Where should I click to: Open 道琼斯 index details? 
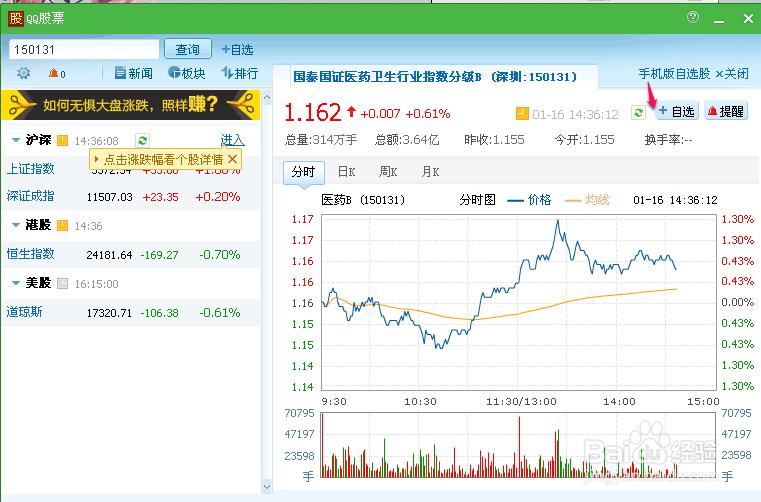point(24,312)
